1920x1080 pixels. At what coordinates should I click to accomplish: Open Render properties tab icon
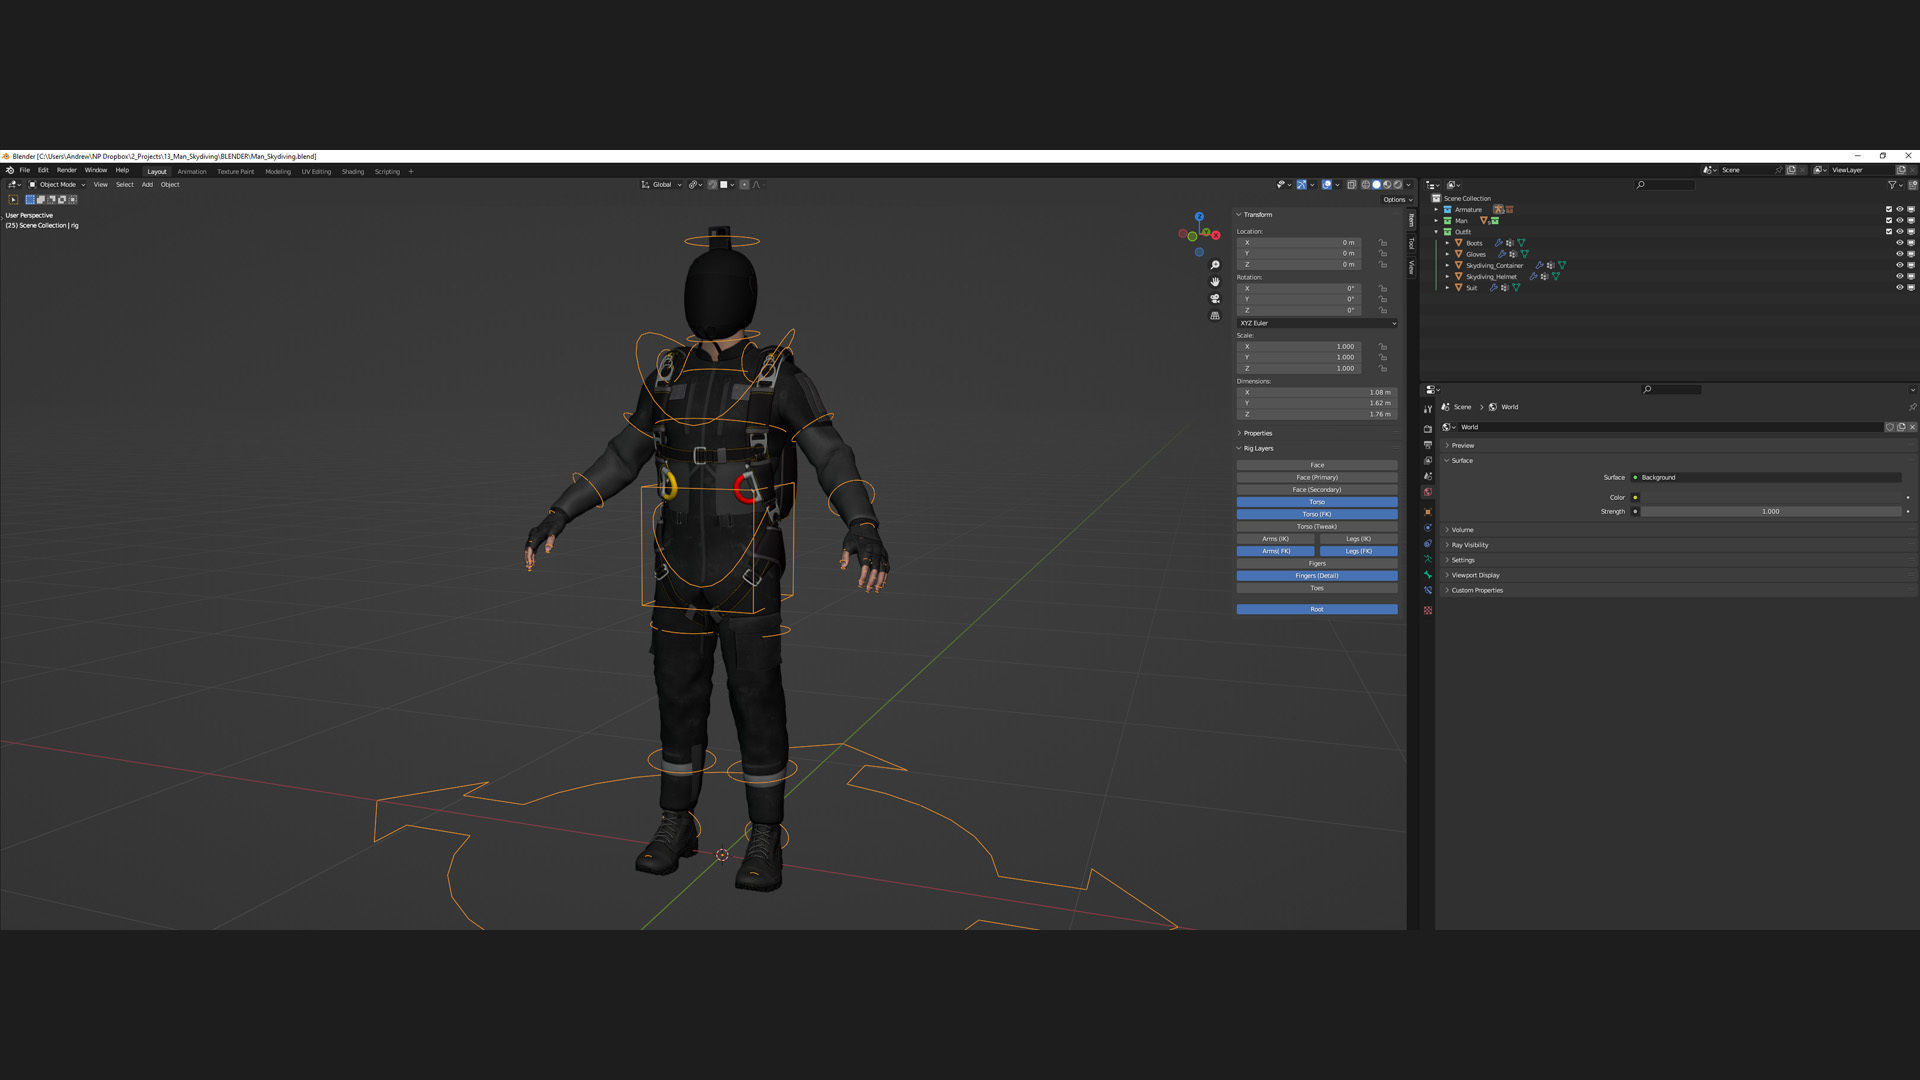[x=1428, y=429]
